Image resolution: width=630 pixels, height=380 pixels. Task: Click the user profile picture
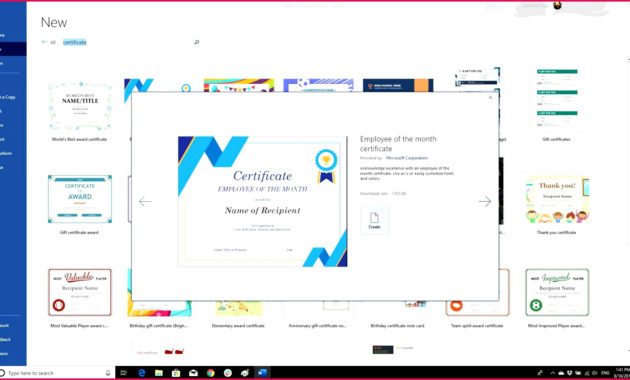(x=557, y=5)
